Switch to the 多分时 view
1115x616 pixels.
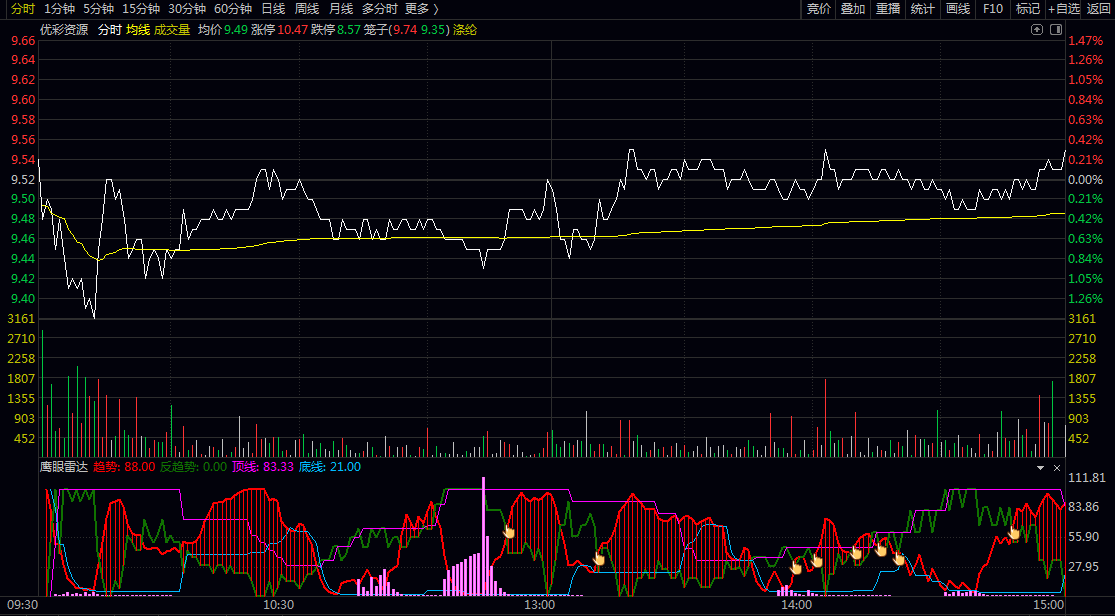(380, 9)
